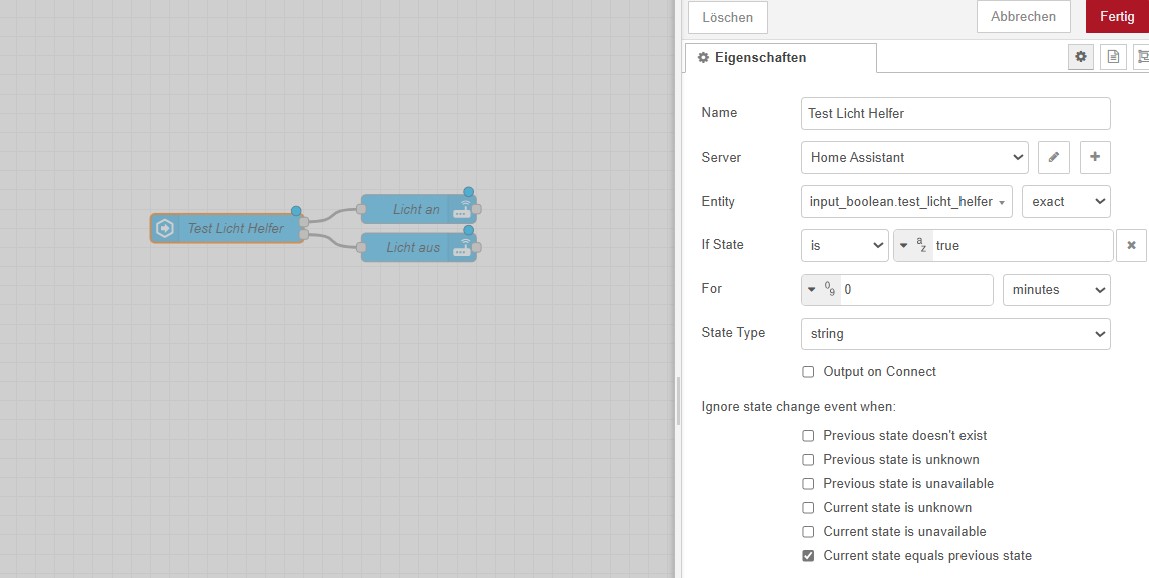Open the Server dropdown showing Home Assistant
Viewport: 1149px width, 578px height.
(x=914, y=157)
